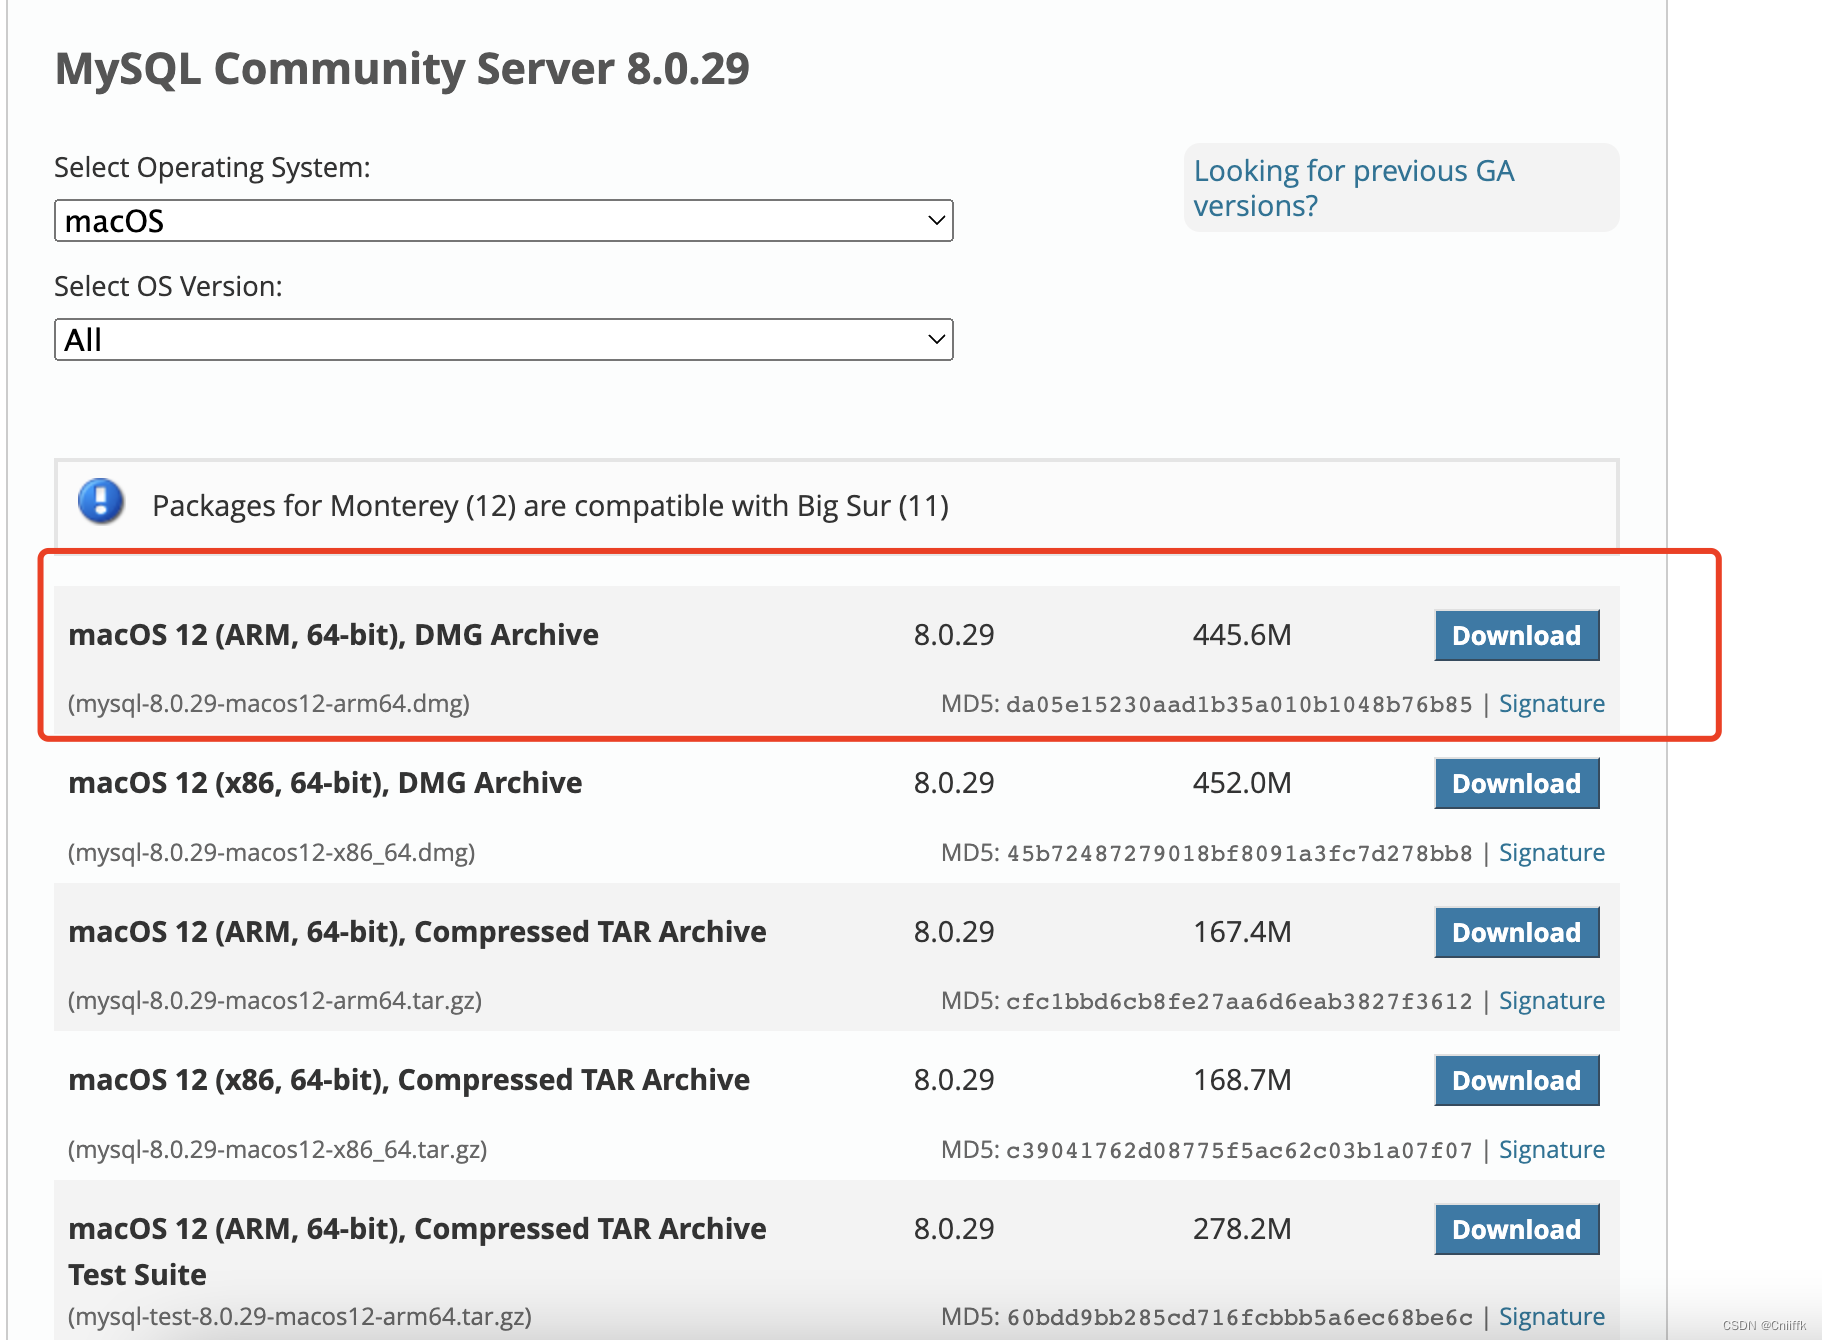Click version 8.0.29 in the x86 DMG row
Viewport: 1822px width, 1340px height.
pyautogui.click(x=954, y=783)
